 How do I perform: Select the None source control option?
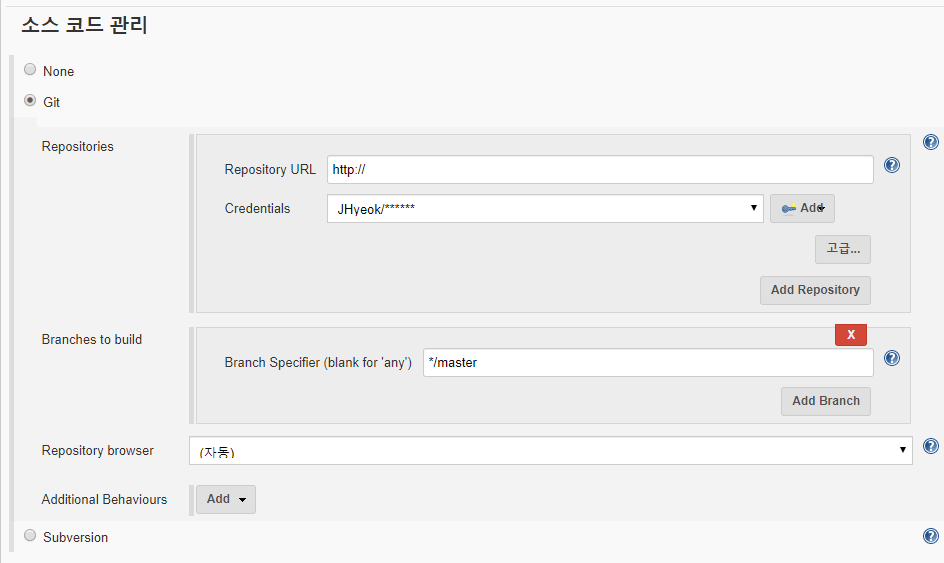[x=30, y=70]
